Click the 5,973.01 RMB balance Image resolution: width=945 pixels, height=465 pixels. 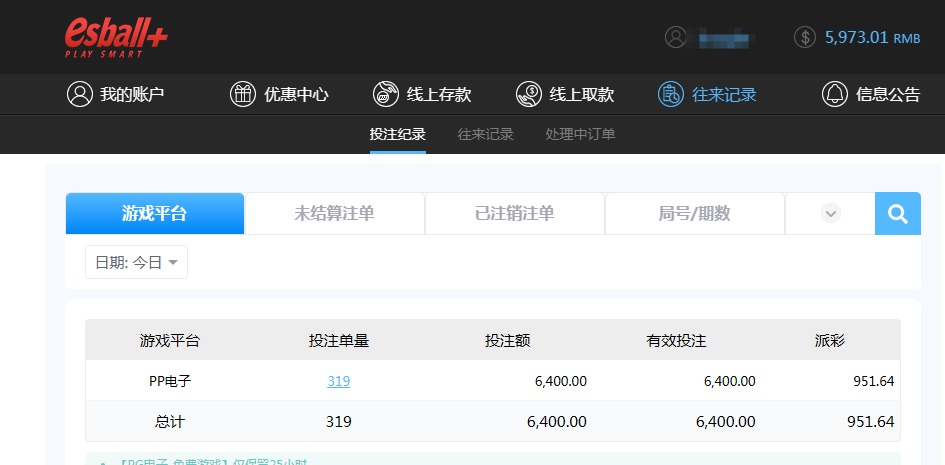[872, 37]
